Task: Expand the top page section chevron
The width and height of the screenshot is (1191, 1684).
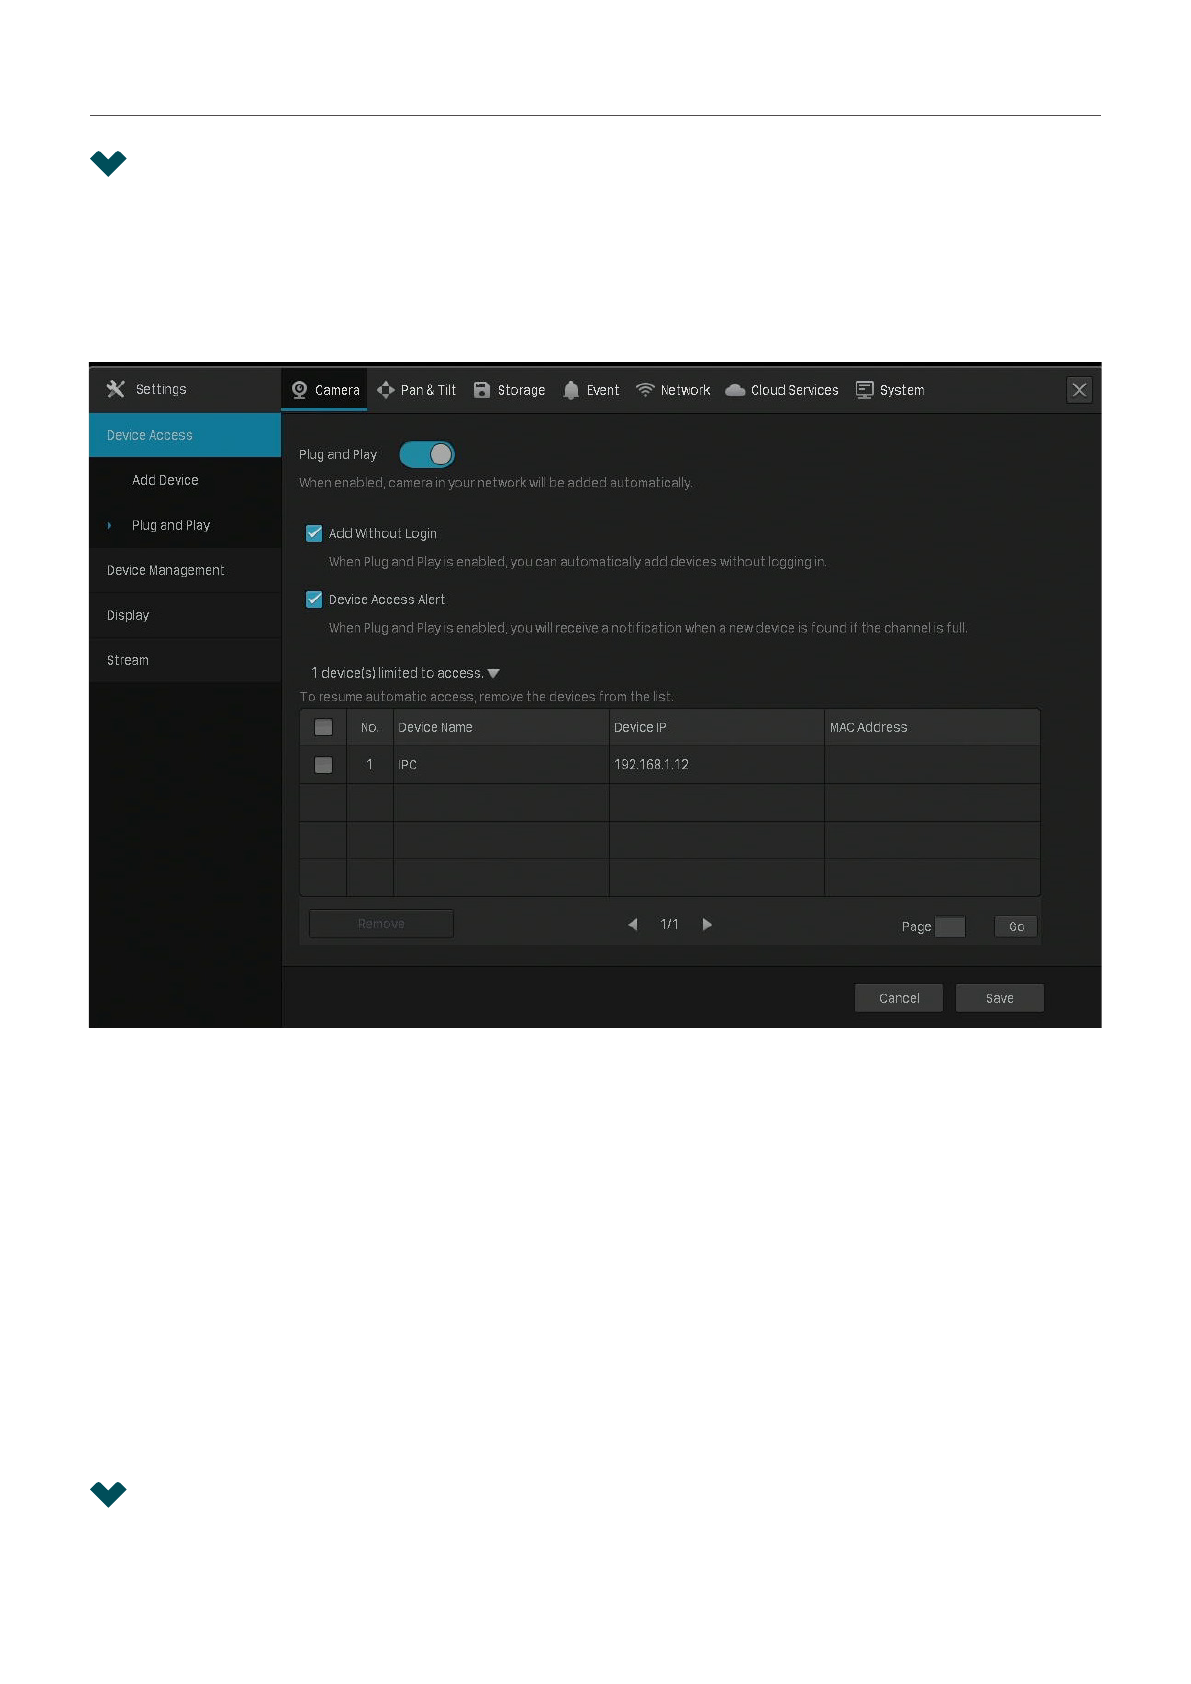Action: point(108,163)
